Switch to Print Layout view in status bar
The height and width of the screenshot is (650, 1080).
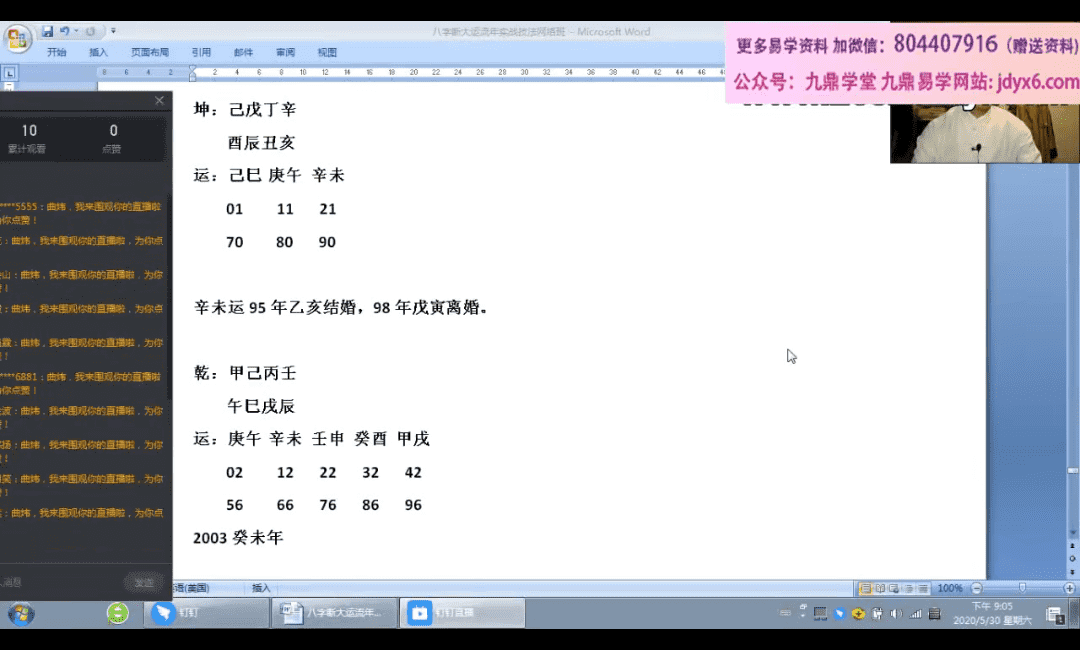pos(866,588)
